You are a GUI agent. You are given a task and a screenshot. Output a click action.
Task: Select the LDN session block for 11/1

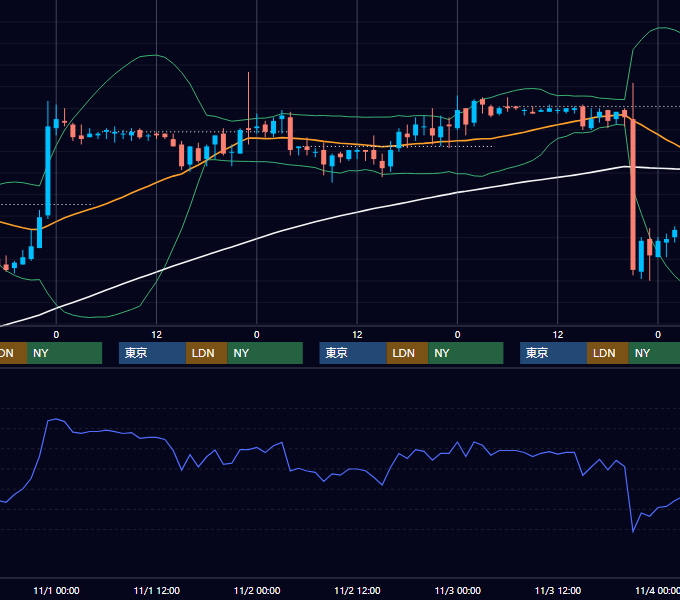click(x=206, y=353)
